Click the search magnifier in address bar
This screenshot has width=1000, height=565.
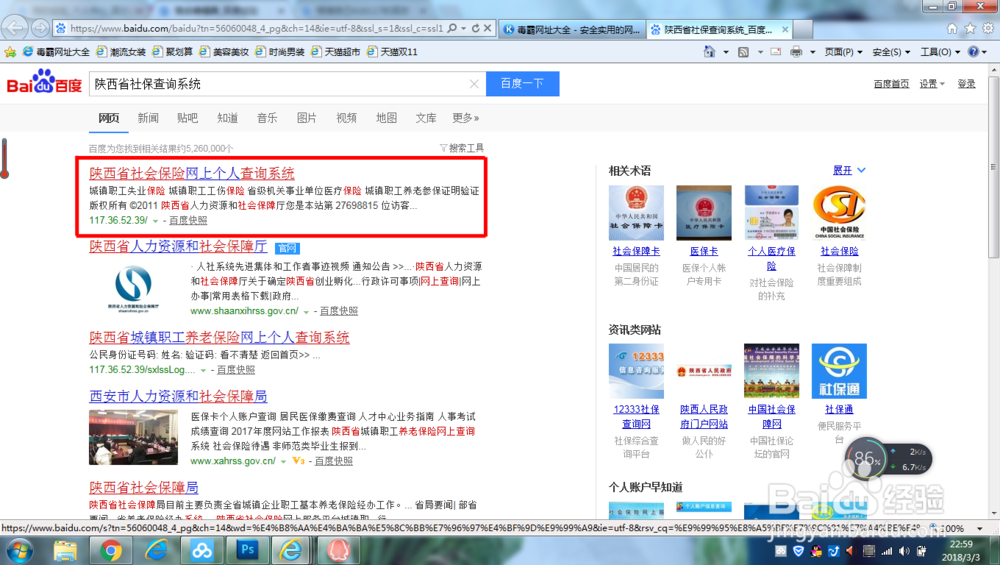[452, 29]
